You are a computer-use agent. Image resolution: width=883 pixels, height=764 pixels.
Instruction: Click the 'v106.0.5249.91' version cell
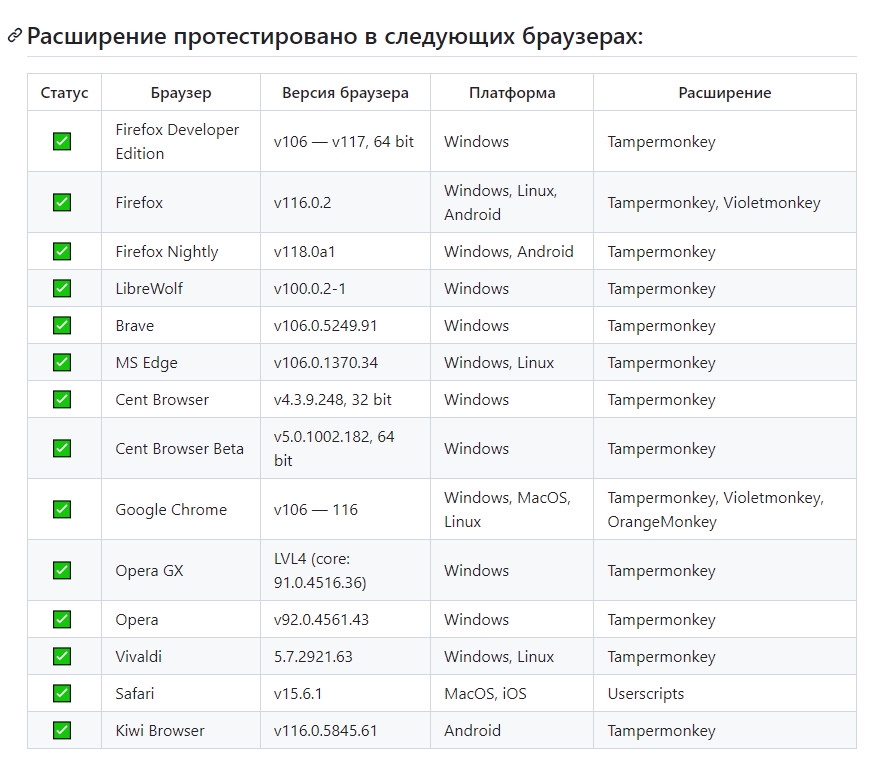pos(345,325)
